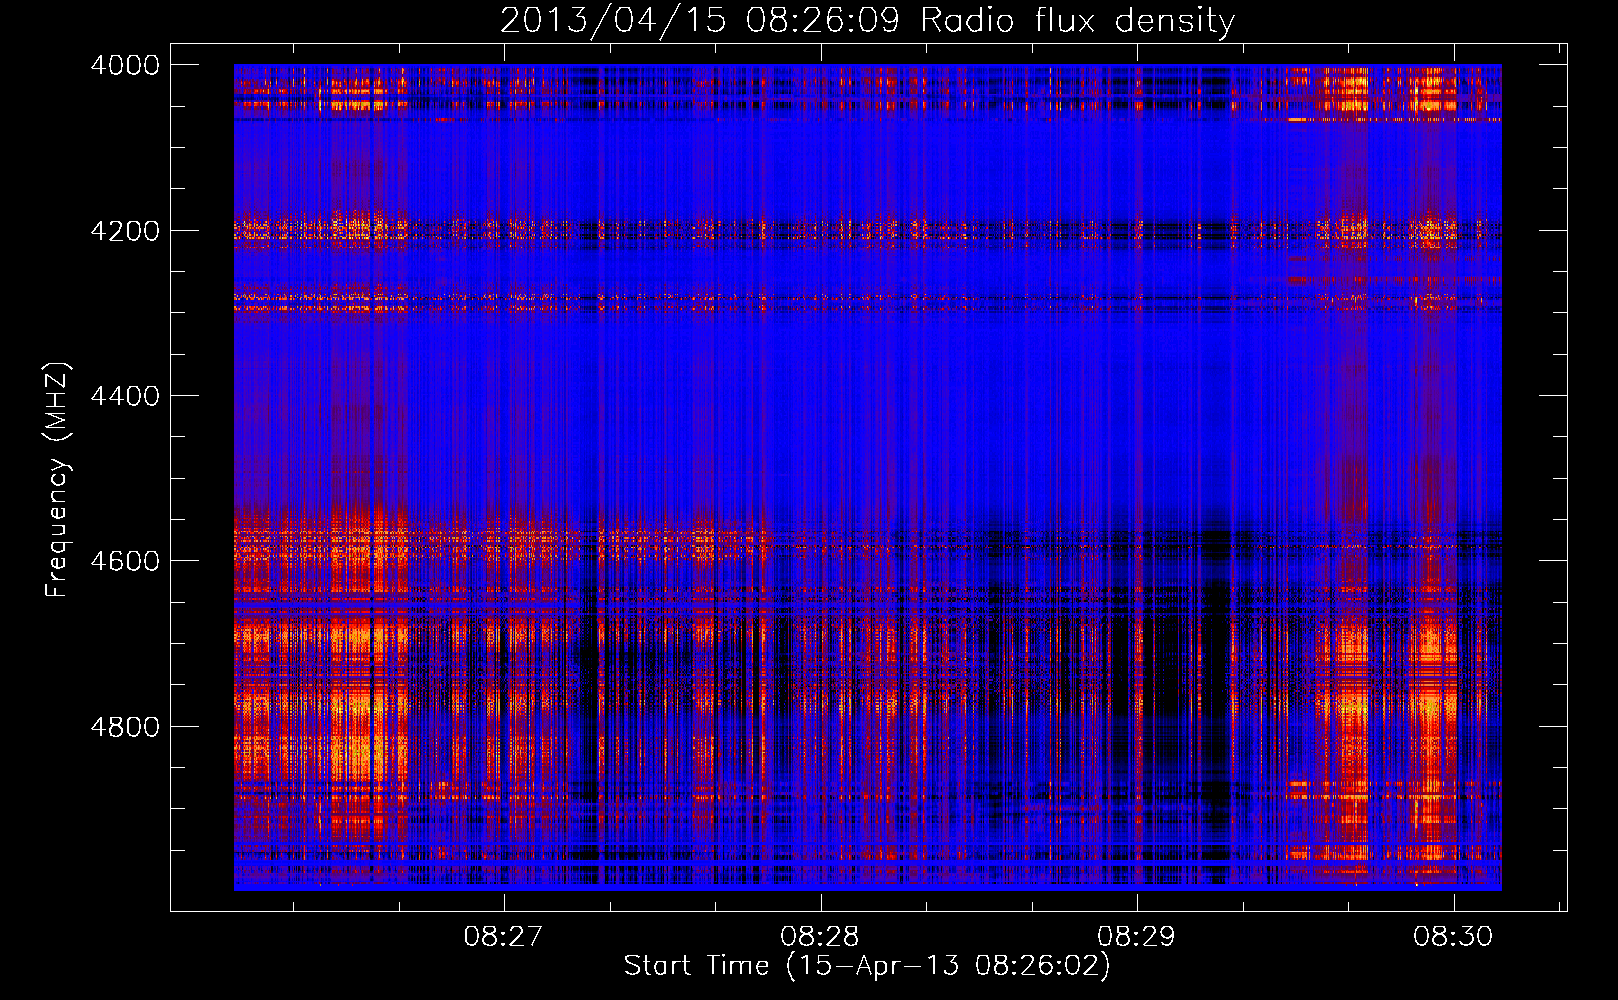Click the 4200 frequency axis label
1618x1000 pixels.
point(125,230)
